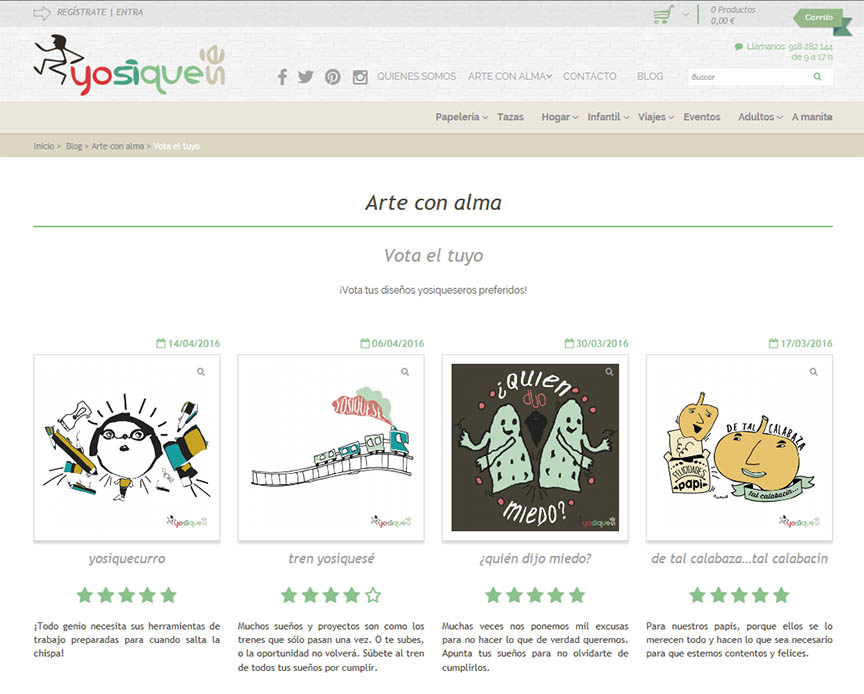The image size is (864, 694).
Task: Open the ARTE CON ALMA dropdown
Action: tap(509, 76)
